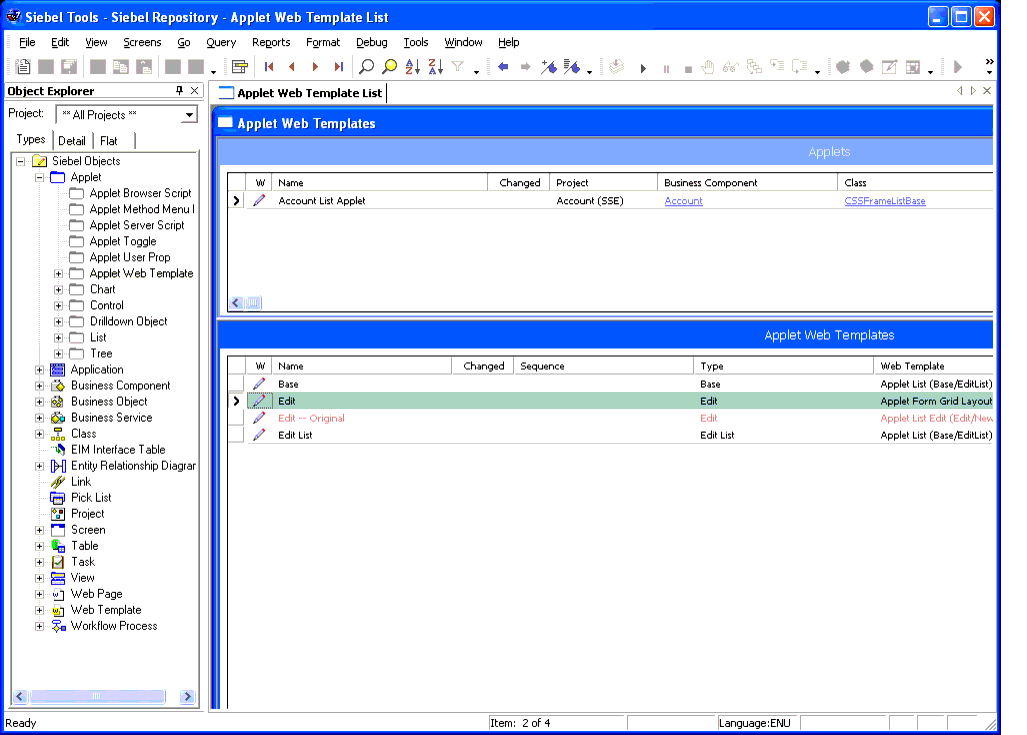This screenshot has width=1027, height=735.
Task: Click the Bookmark List flag icon
Action: coord(572,67)
